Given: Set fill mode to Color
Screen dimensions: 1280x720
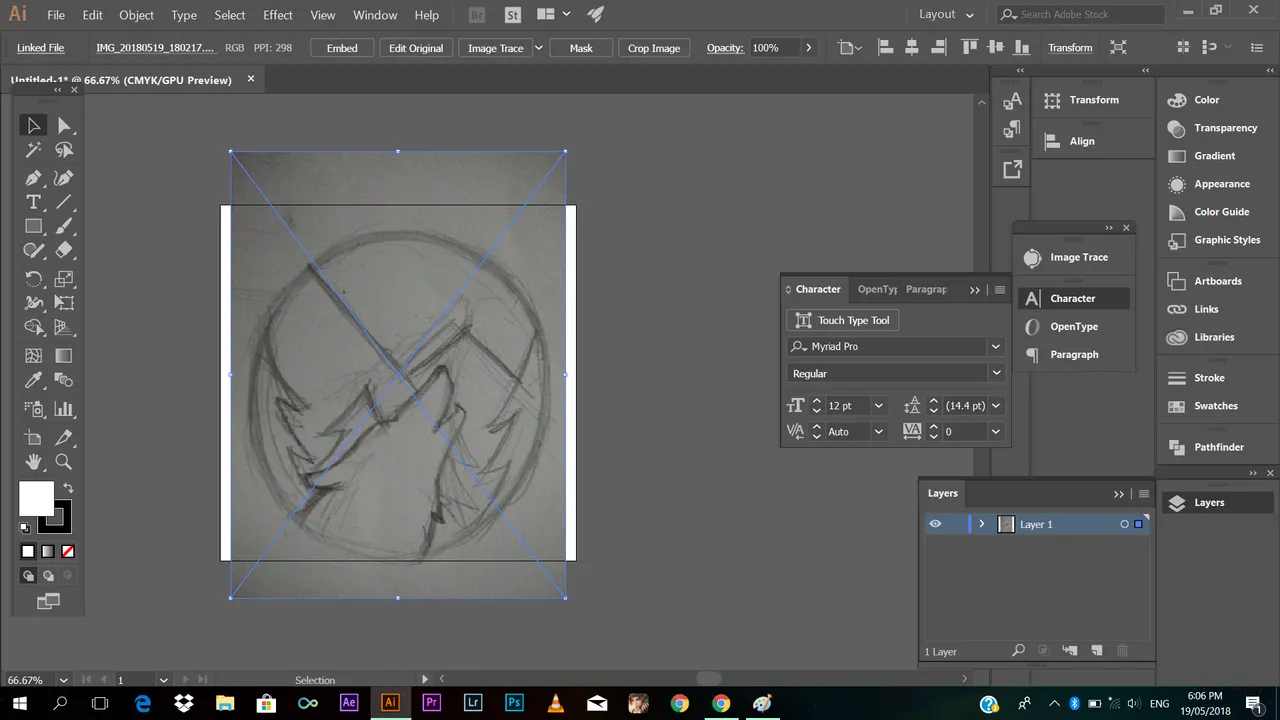Looking at the screenshot, I should click(x=28, y=551).
